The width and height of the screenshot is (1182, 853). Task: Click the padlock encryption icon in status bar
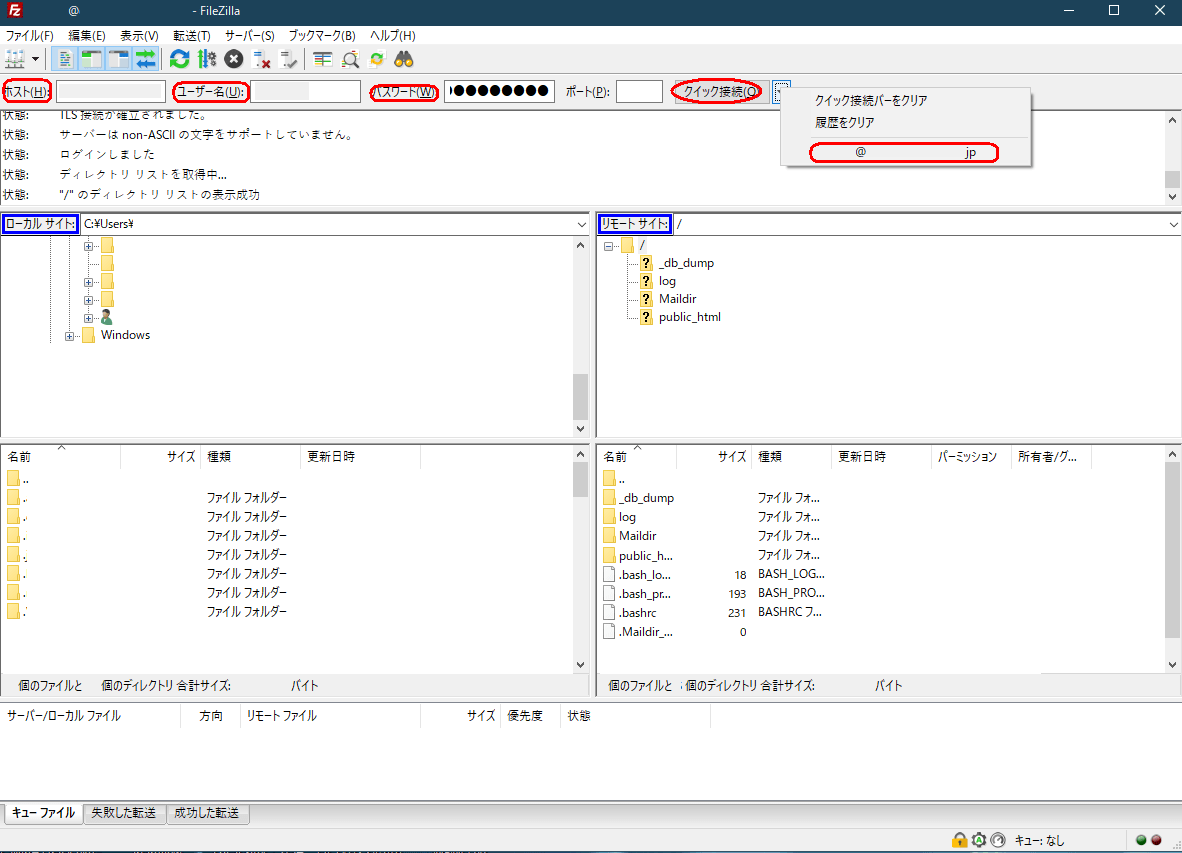click(x=959, y=840)
